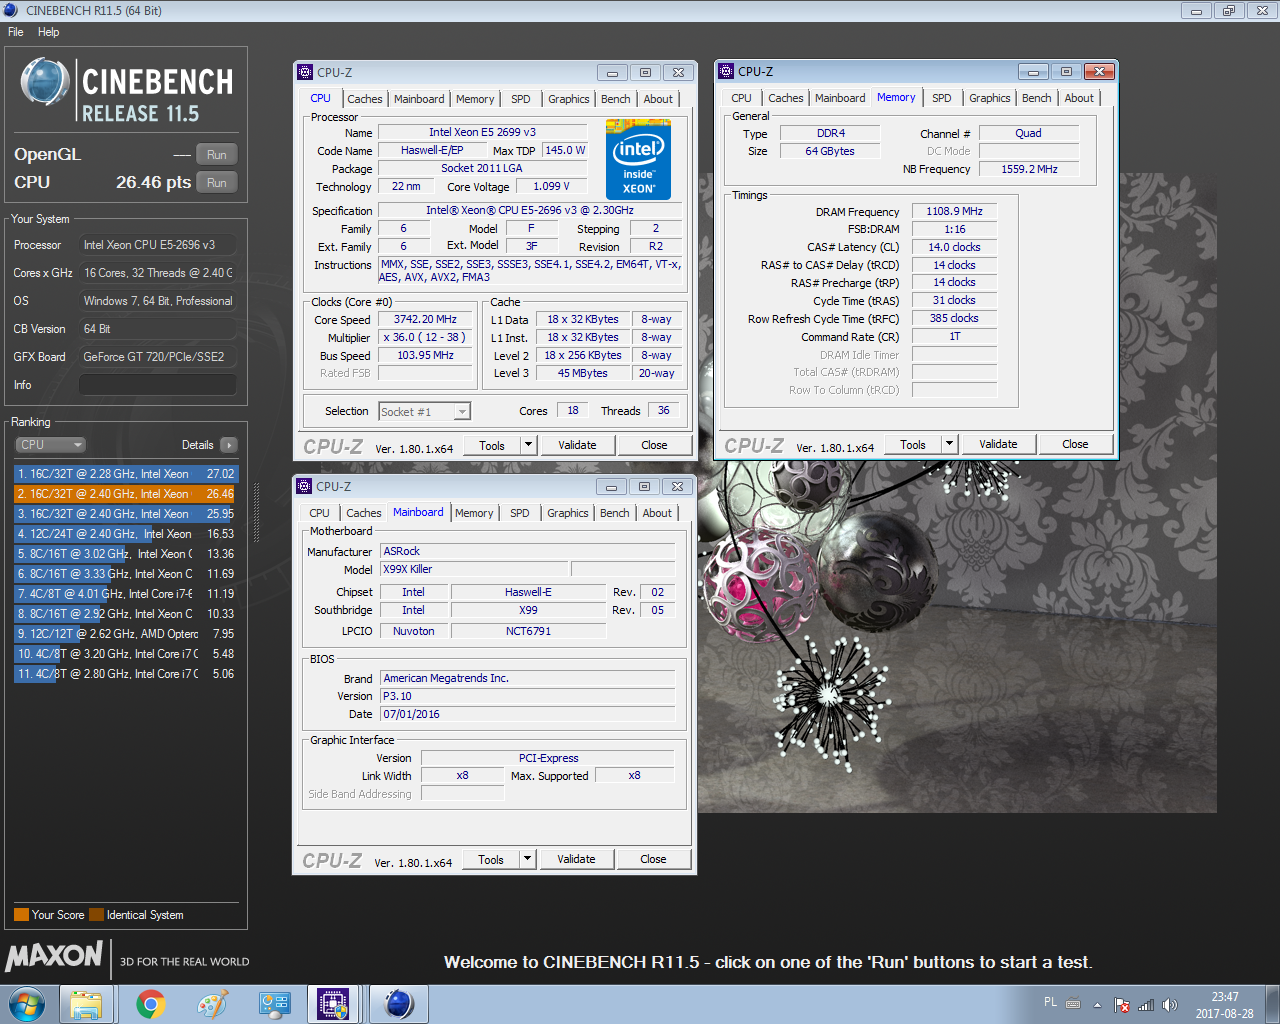Switch to Cinebench taskbar icon
Viewport: 1280px width, 1024px height.
pos(398,1004)
